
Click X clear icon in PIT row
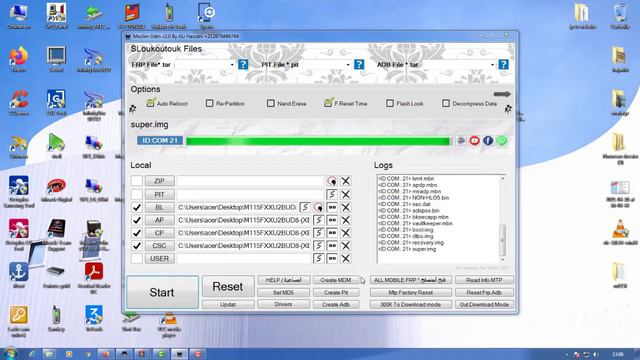(x=345, y=194)
